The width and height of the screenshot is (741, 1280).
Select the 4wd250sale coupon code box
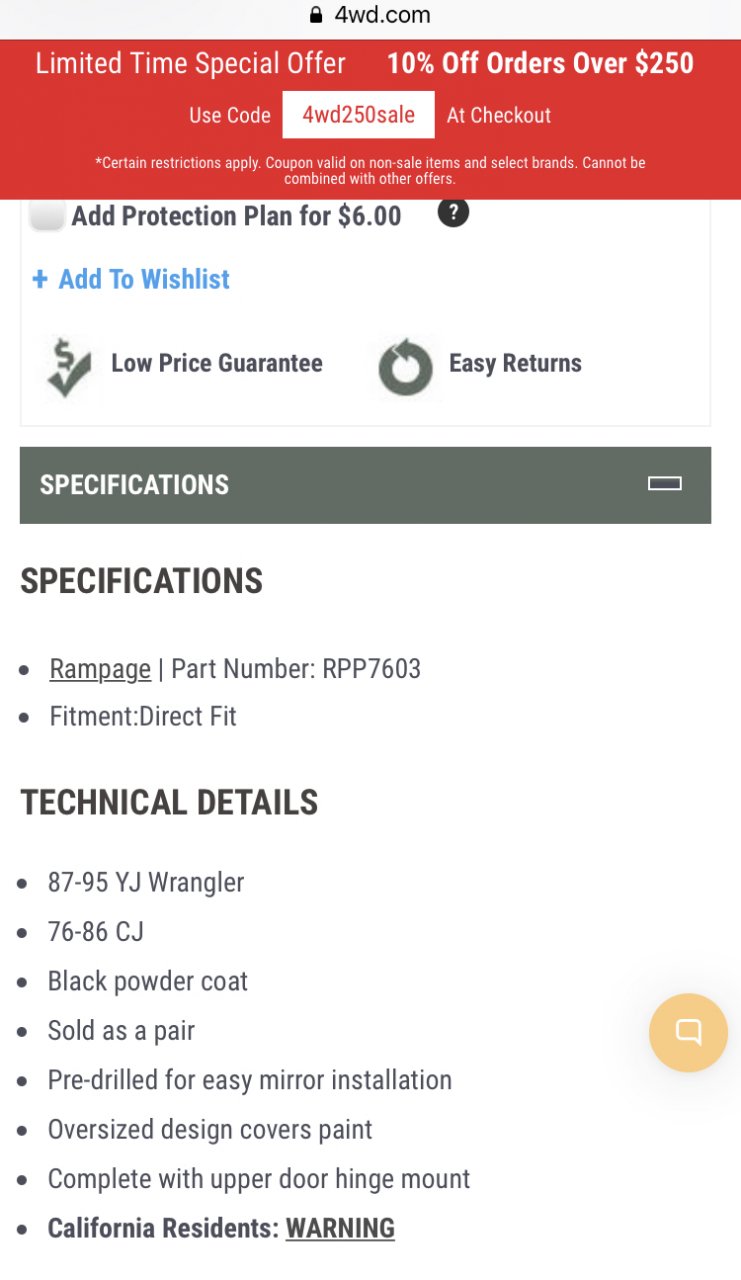pyautogui.click(x=358, y=115)
